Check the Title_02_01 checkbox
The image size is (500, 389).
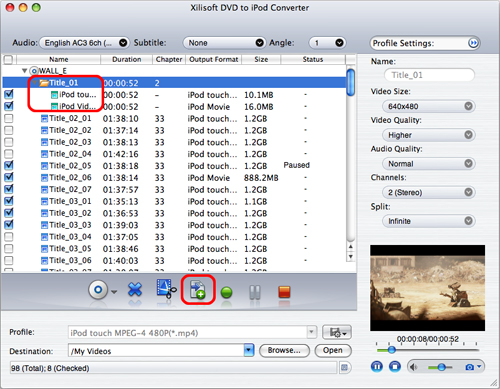point(9,118)
